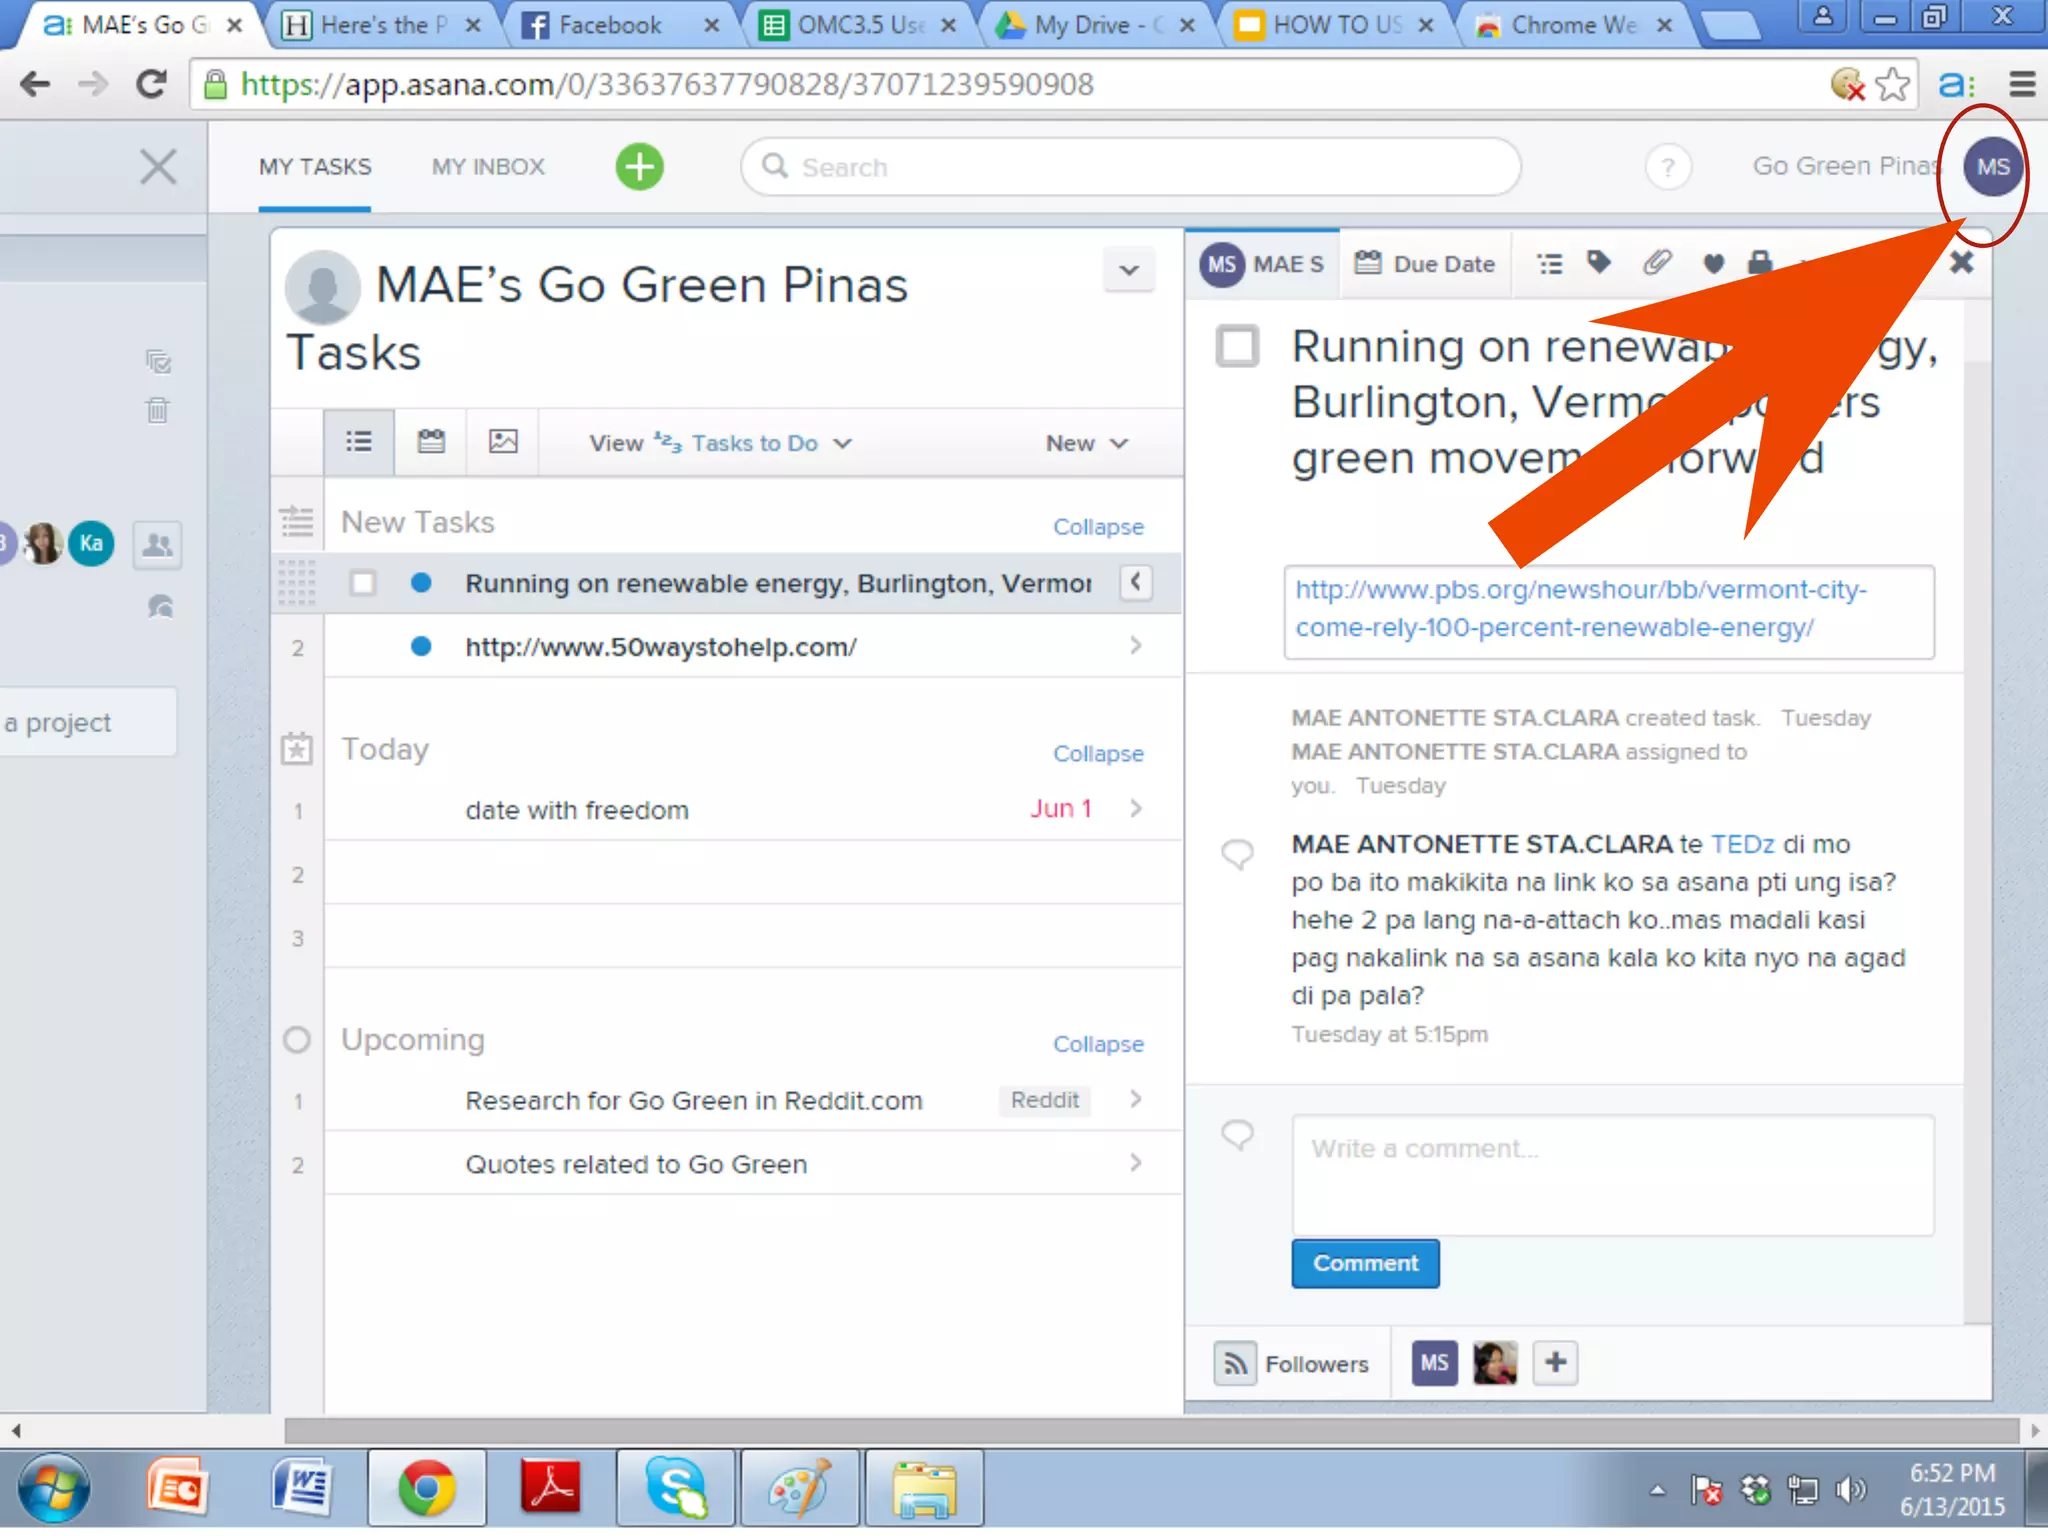Click the tag icon in task toolbar
The width and height of the screenshot is (2048, 1536).
coord(1599,263)
